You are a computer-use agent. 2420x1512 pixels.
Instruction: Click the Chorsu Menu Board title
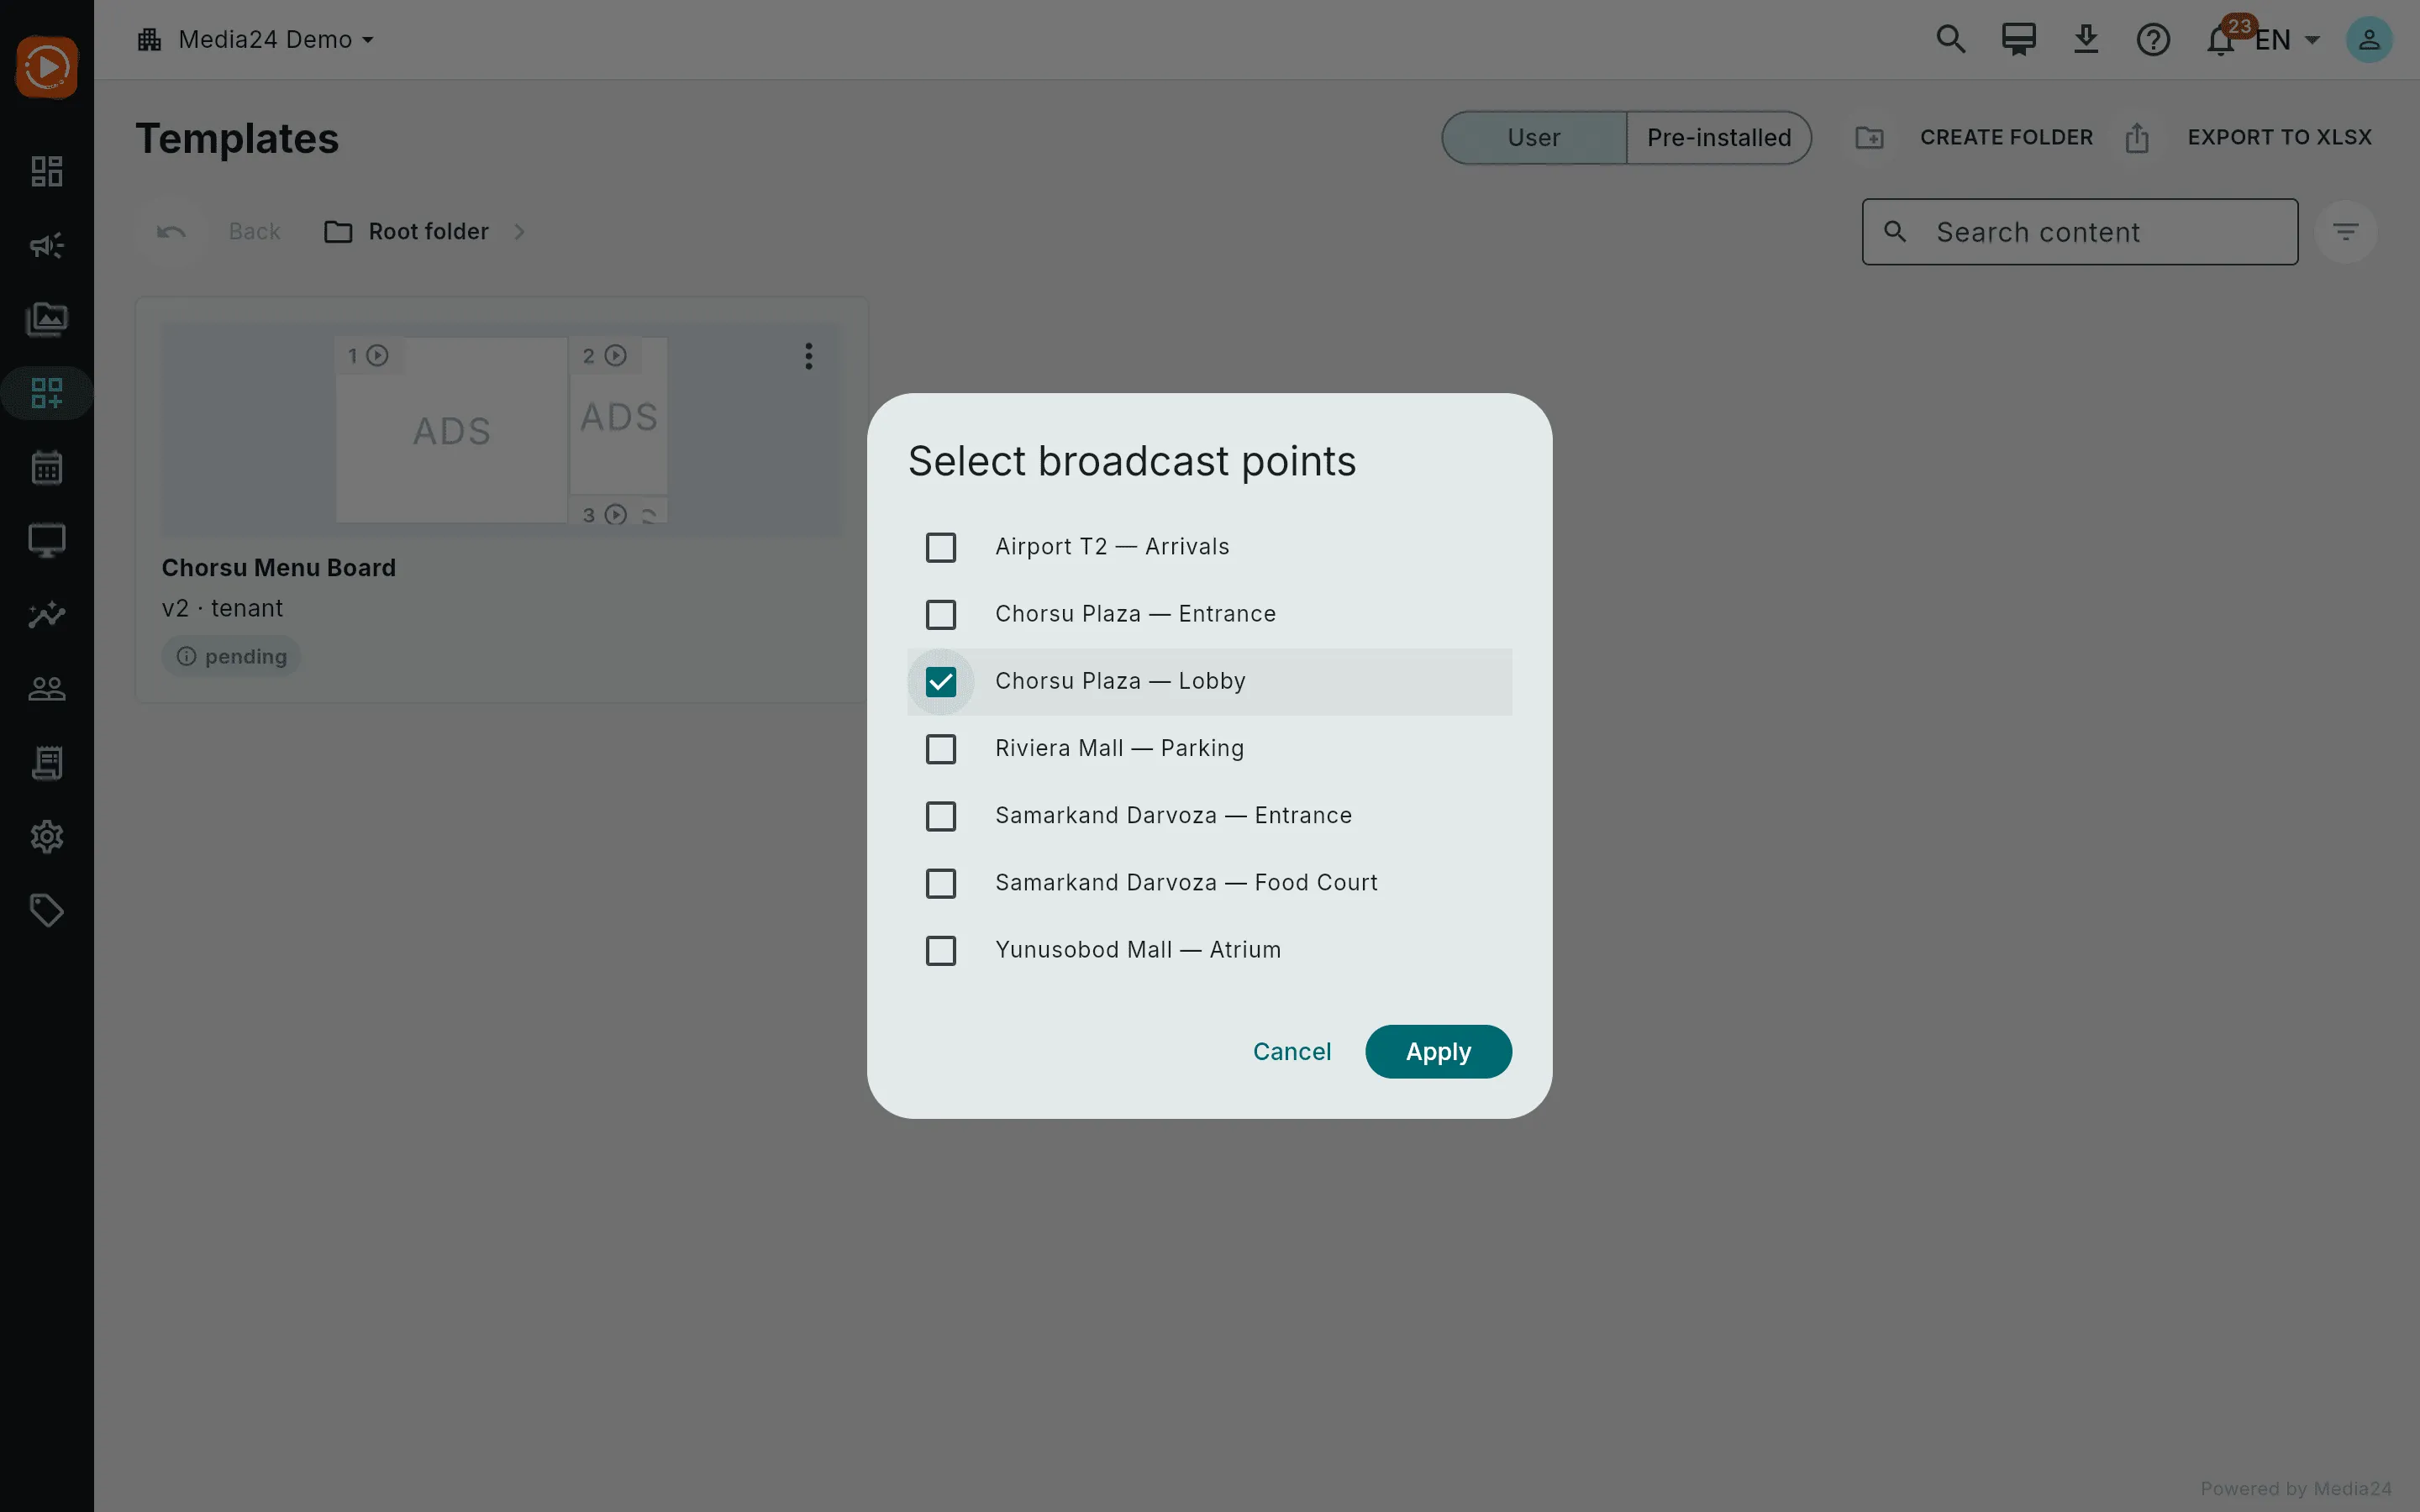[278, 567]
